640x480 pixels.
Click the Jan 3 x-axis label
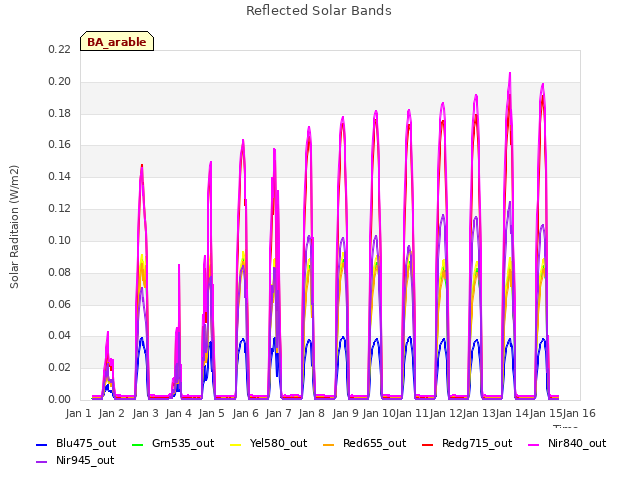[146, 413]
